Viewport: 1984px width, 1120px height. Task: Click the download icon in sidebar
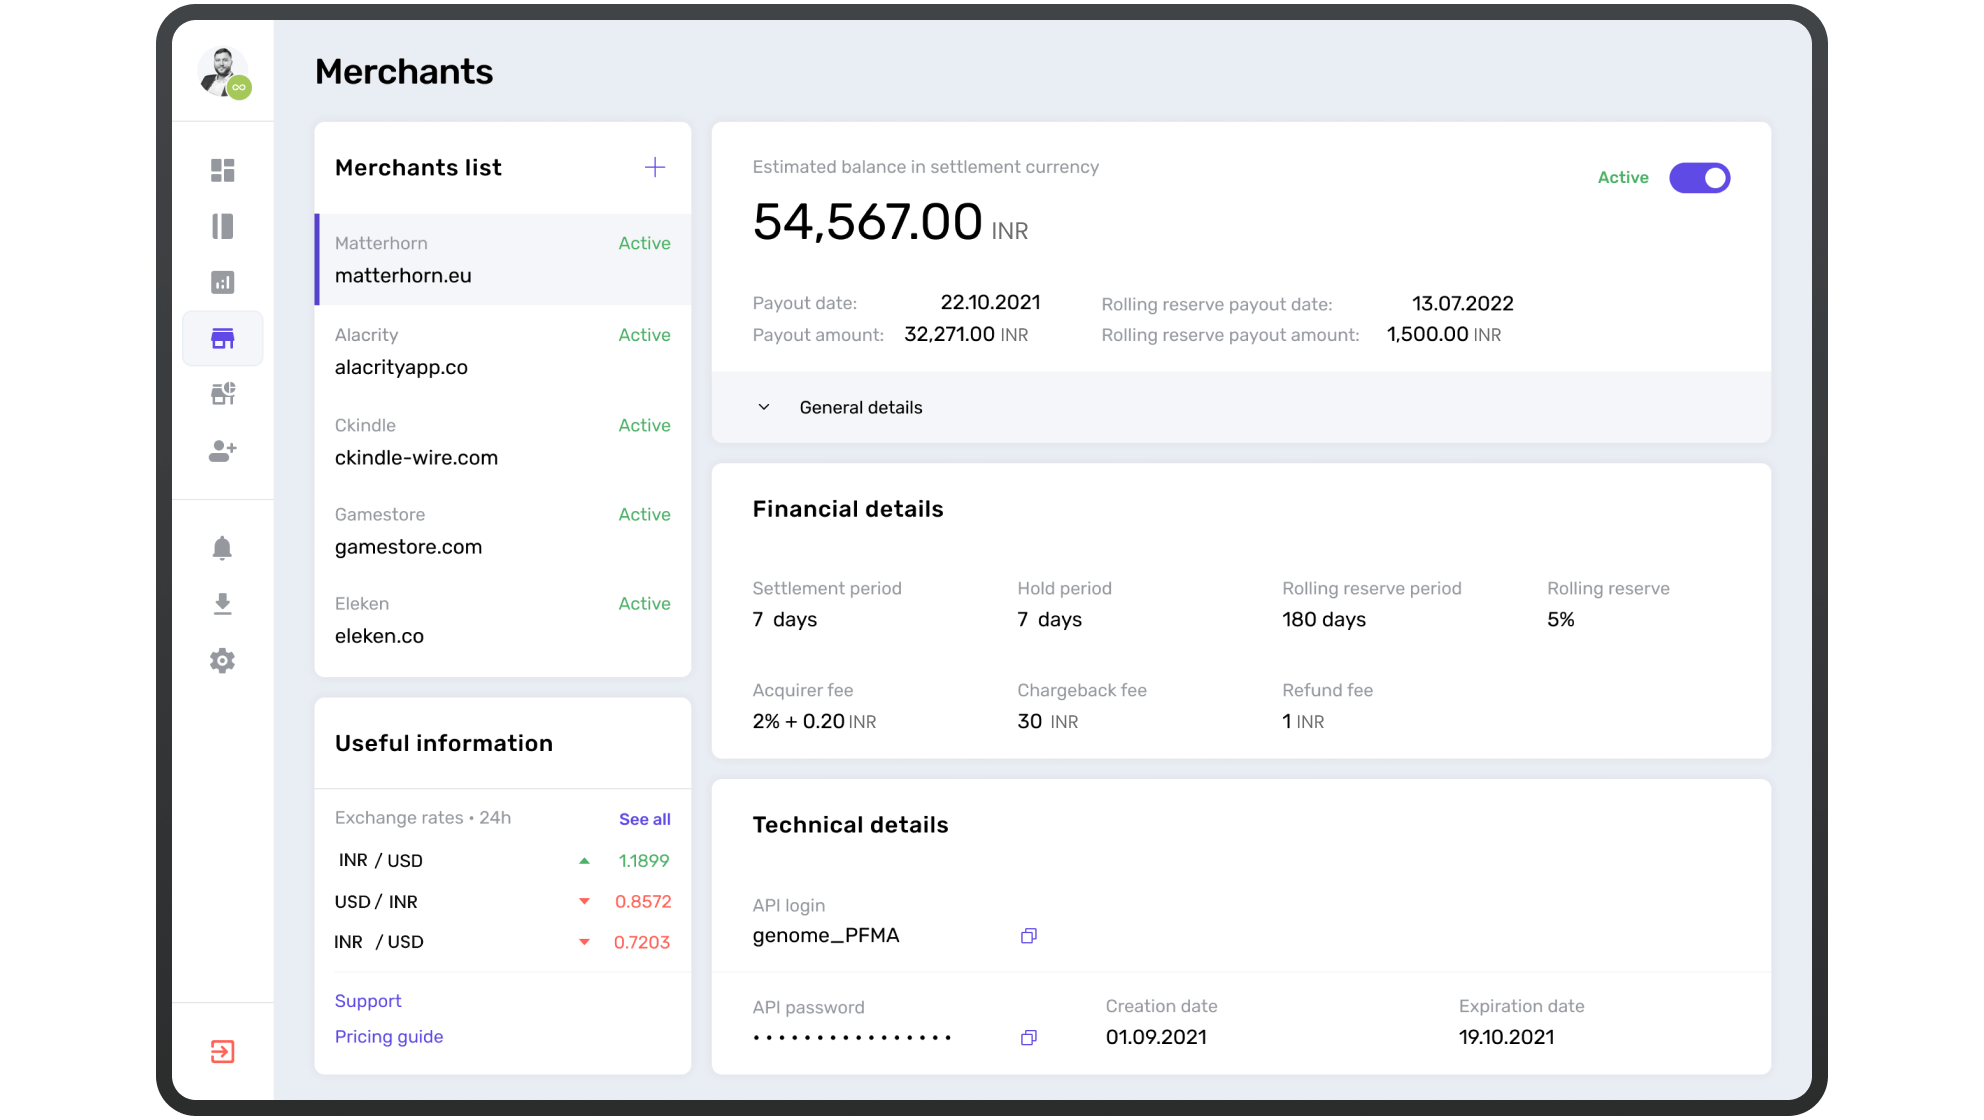point(222,604)
